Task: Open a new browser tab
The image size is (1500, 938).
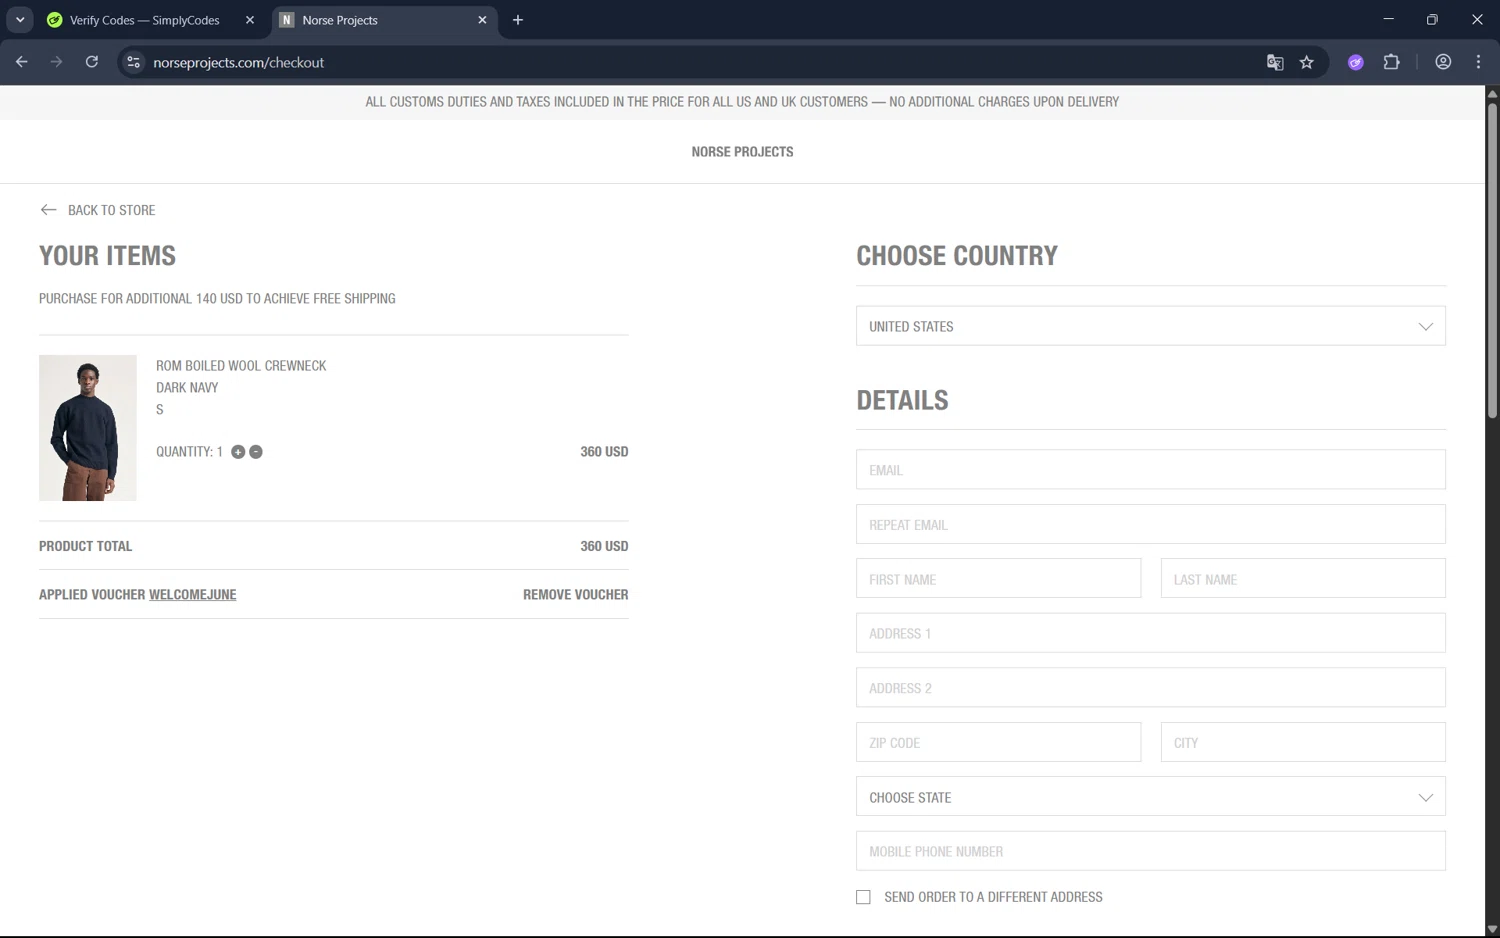Action: tap(518, 20)
